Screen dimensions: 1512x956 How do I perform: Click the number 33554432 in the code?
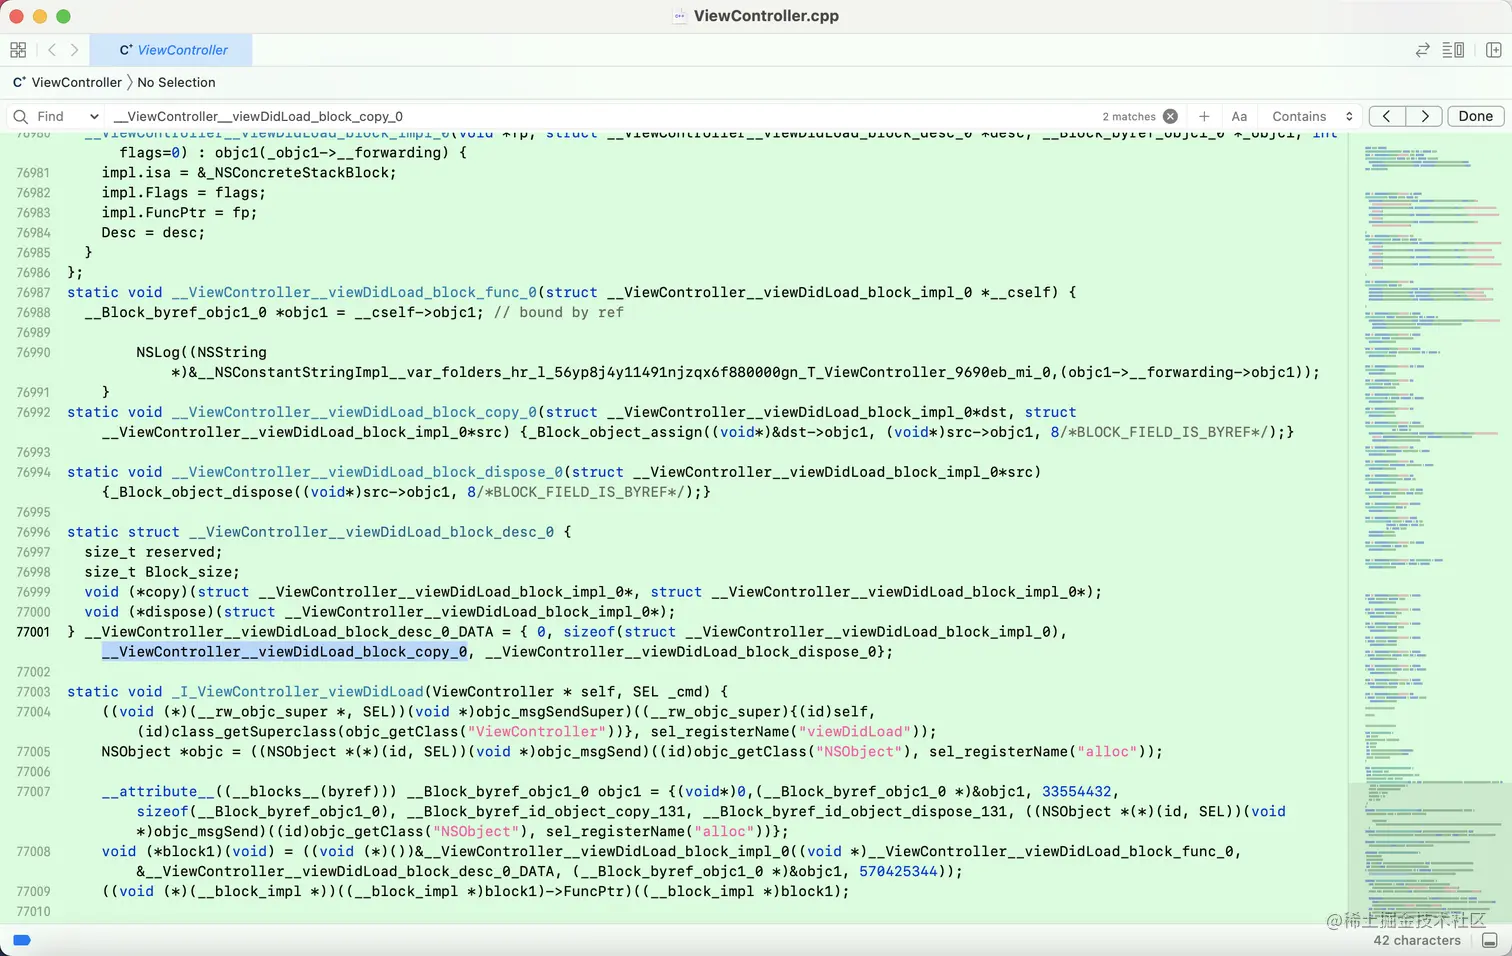click(1076, 792)
